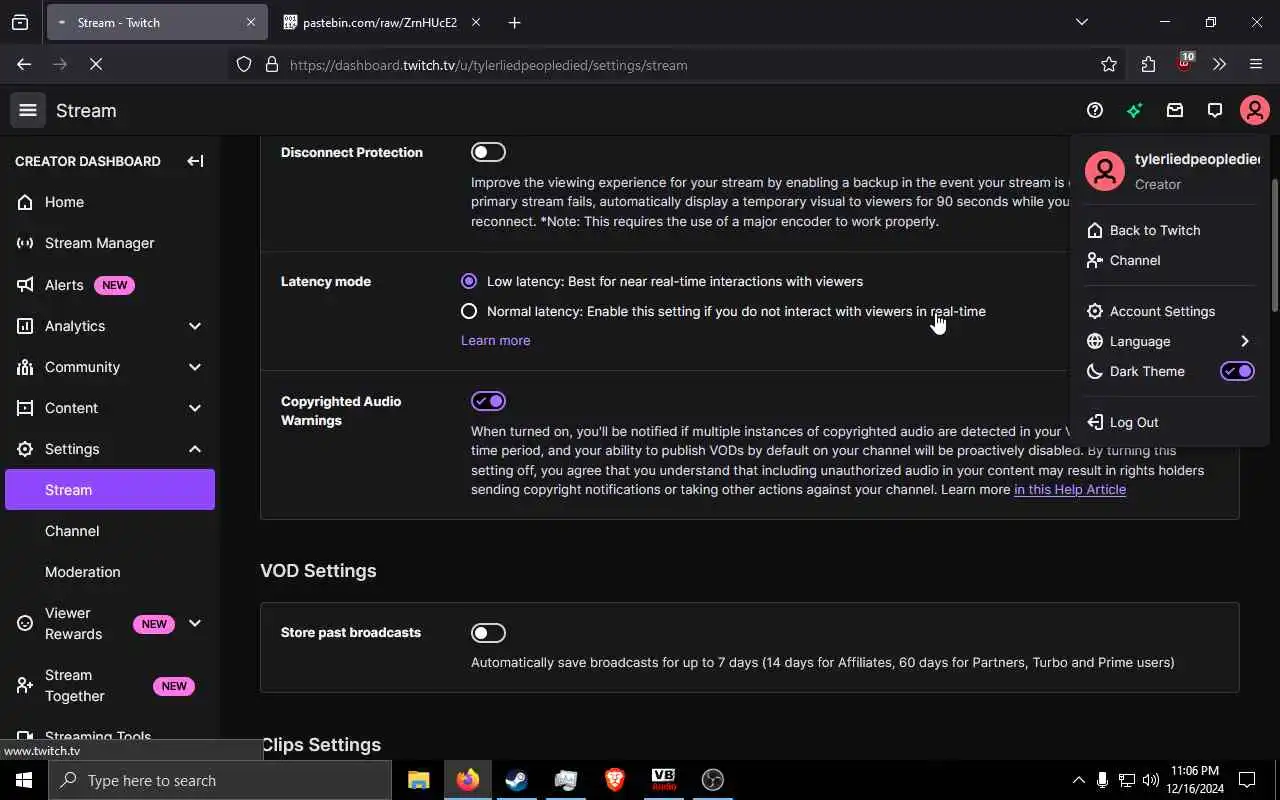Open Stream Manager in the sidebar

pyautogui.click(x=110, y=243)
